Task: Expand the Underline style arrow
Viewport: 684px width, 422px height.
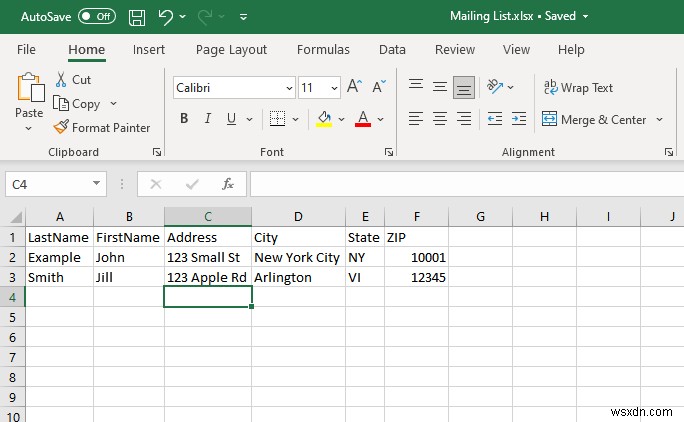Action: point(249,119)
